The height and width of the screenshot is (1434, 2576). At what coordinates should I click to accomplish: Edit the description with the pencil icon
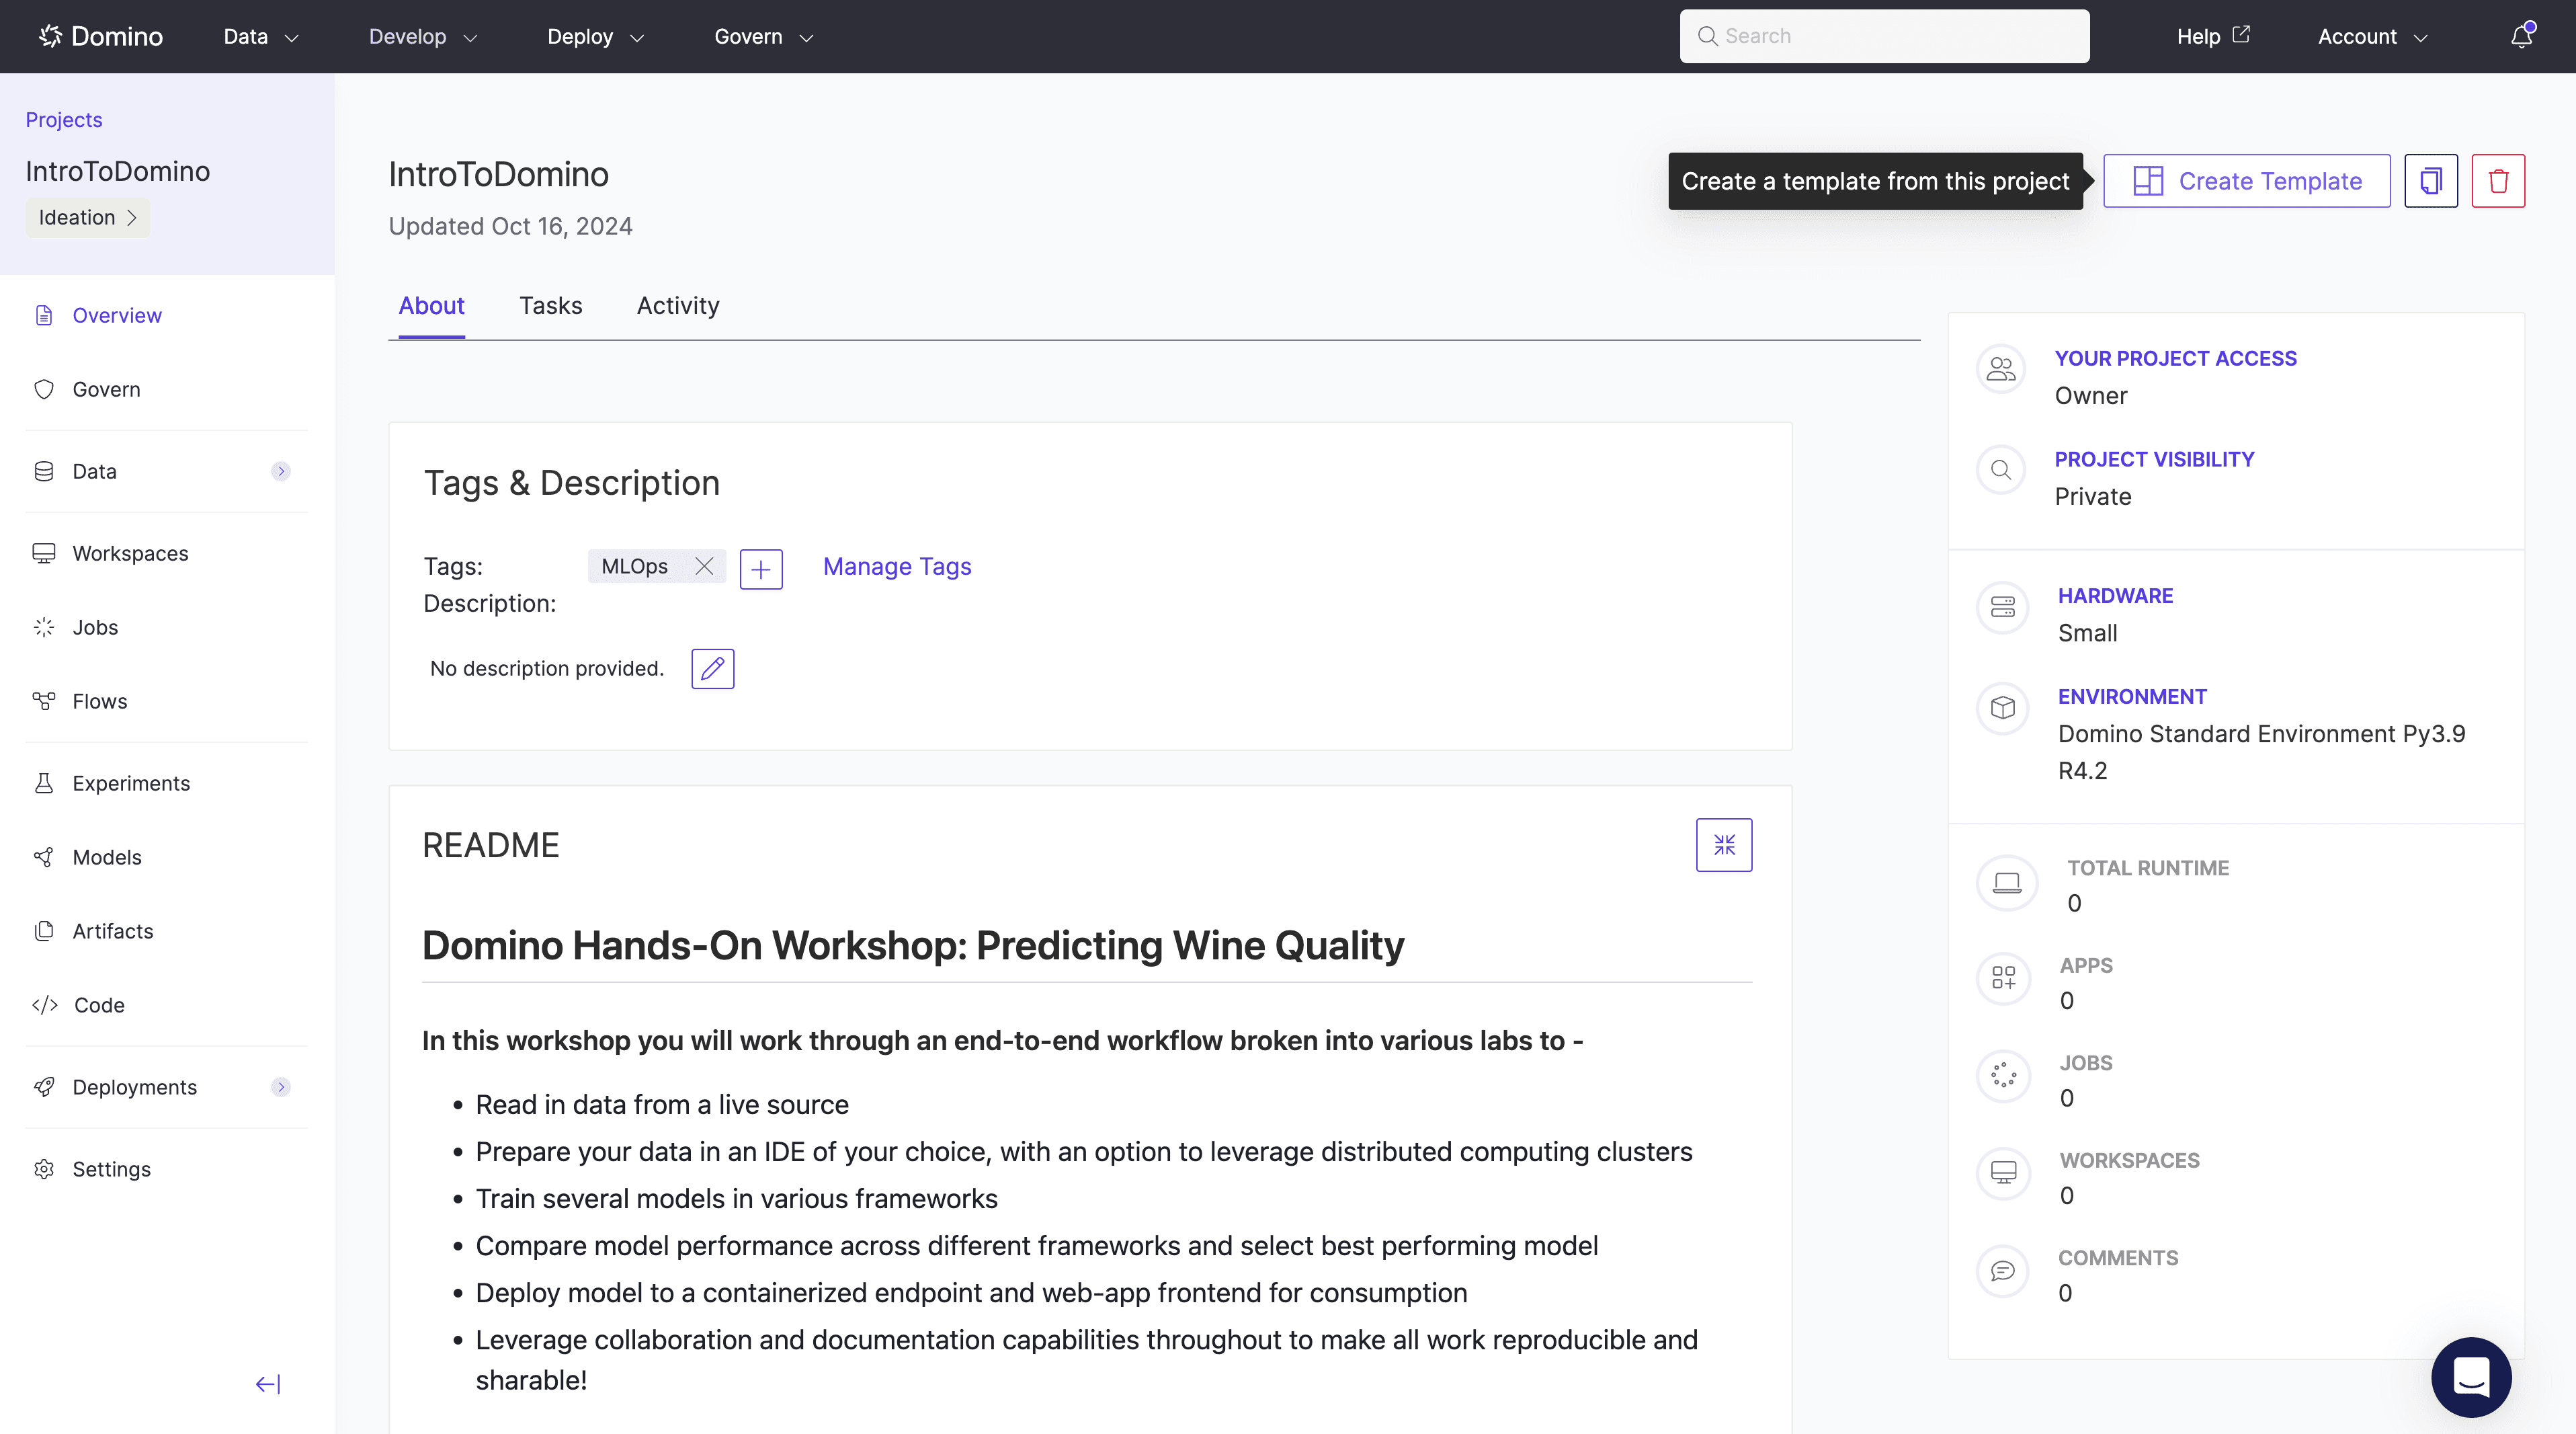(713, 669)
